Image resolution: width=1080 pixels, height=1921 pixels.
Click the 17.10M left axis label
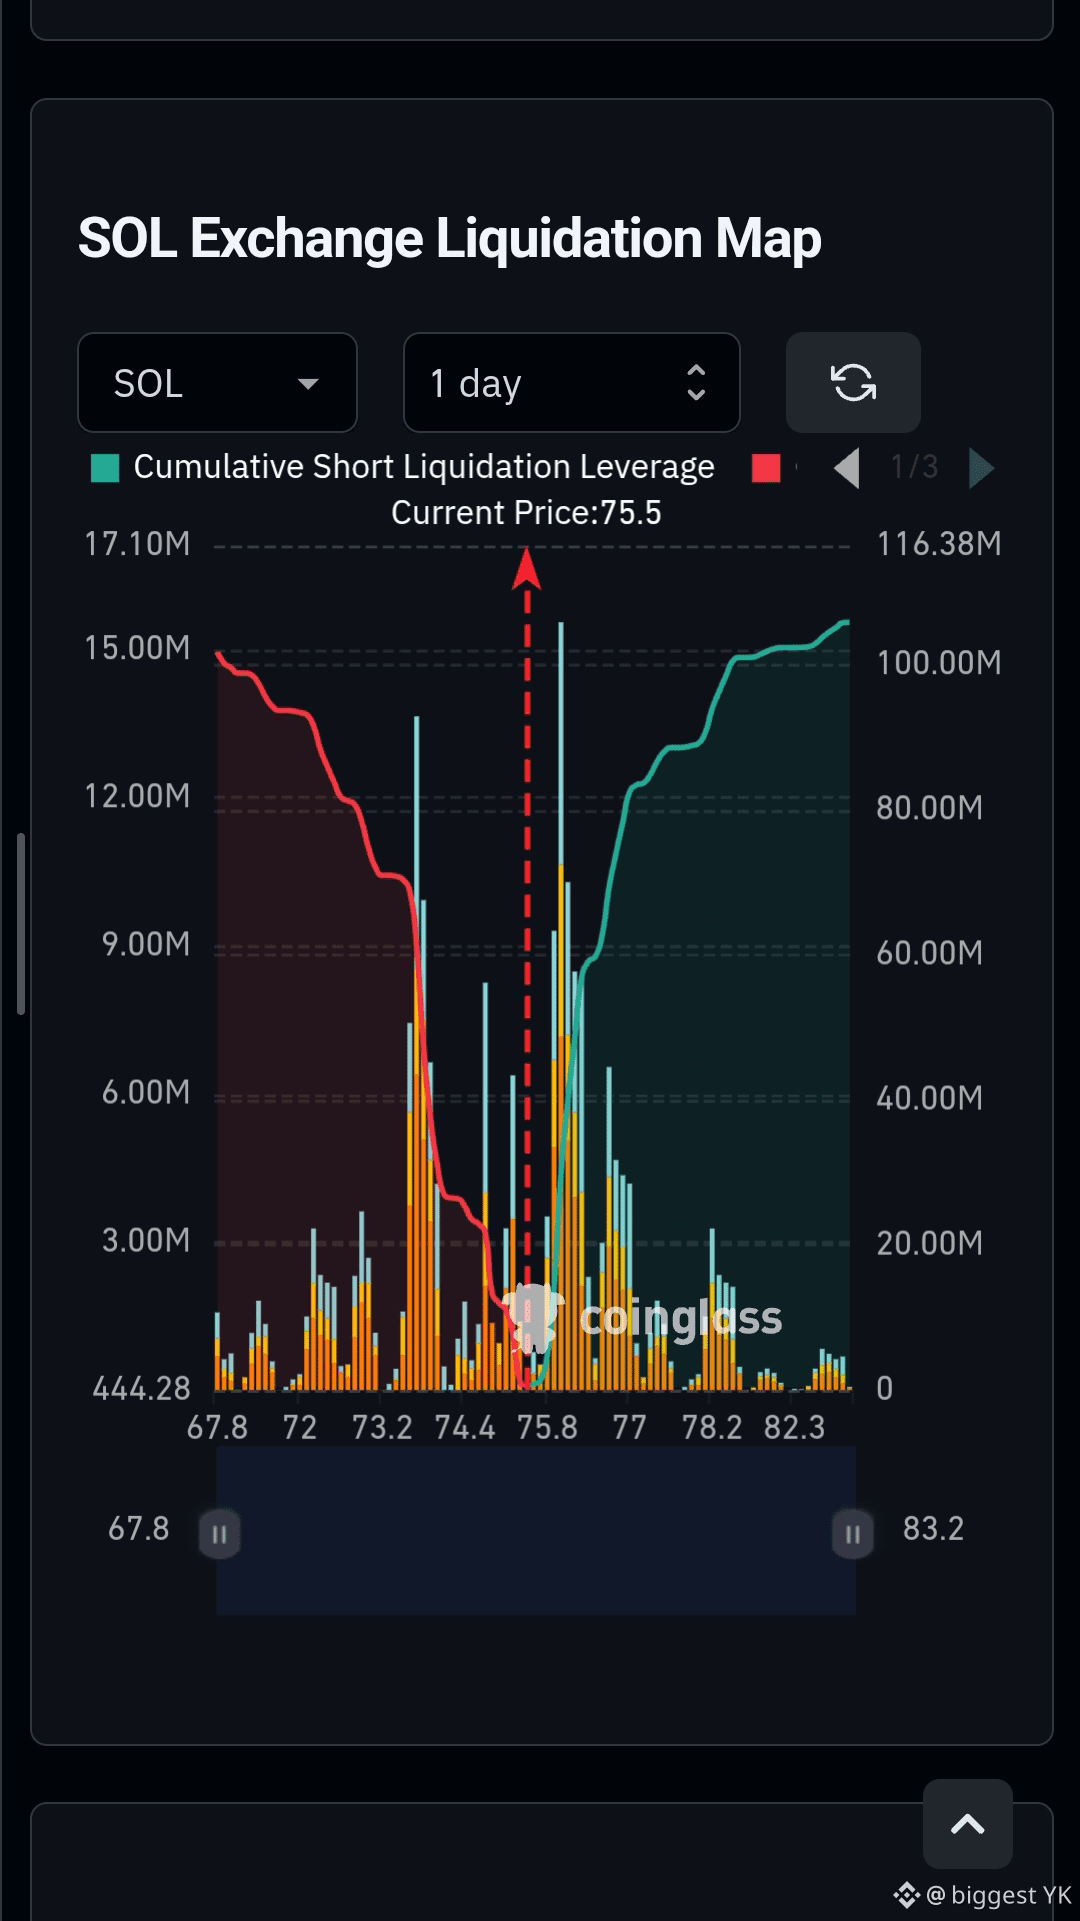coord(137,544)
